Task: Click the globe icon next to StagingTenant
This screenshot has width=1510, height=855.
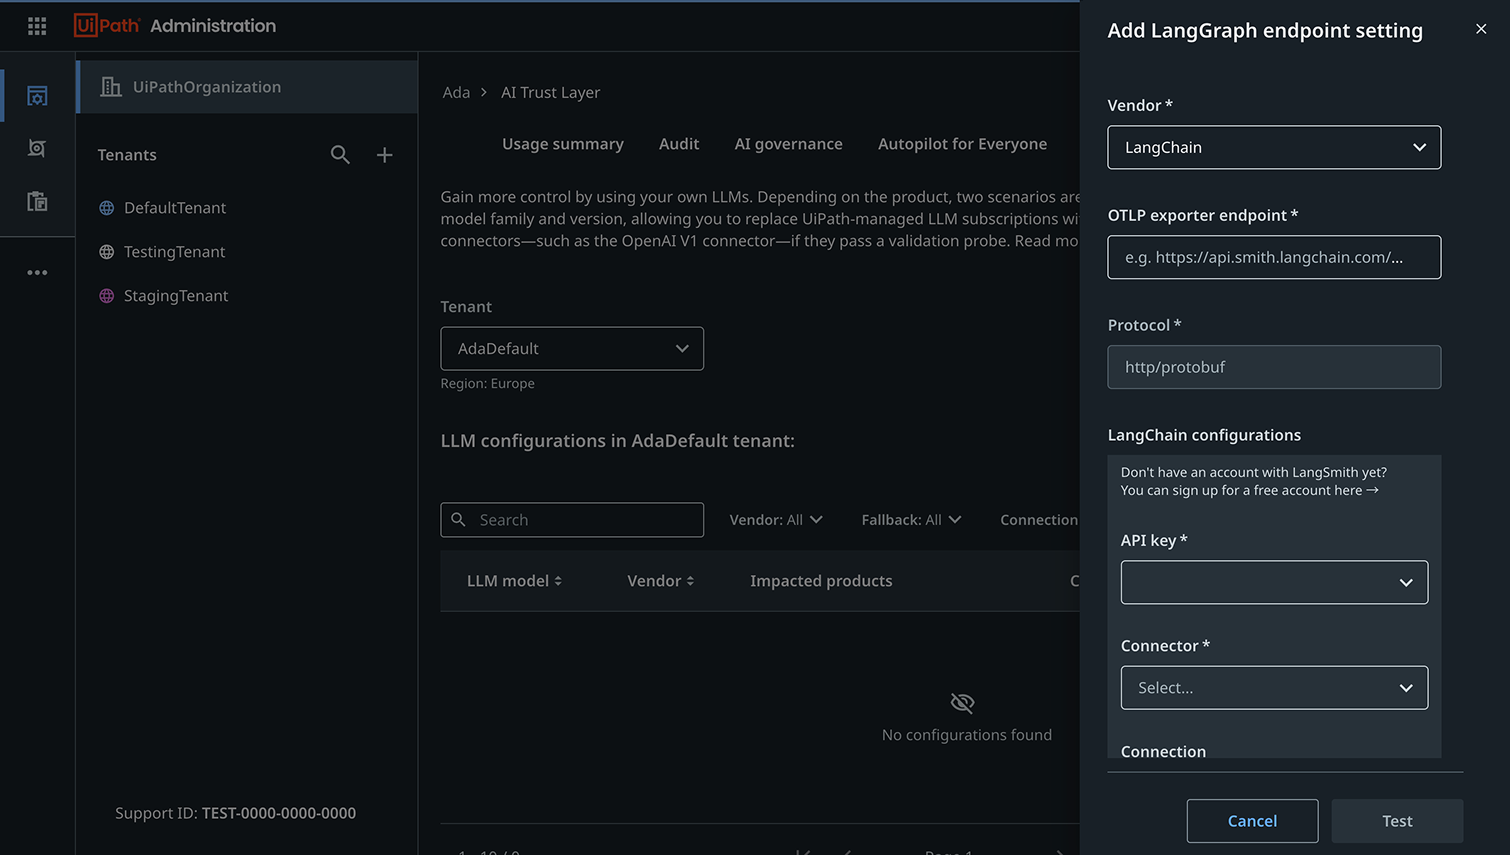Action: click(107, 296)
